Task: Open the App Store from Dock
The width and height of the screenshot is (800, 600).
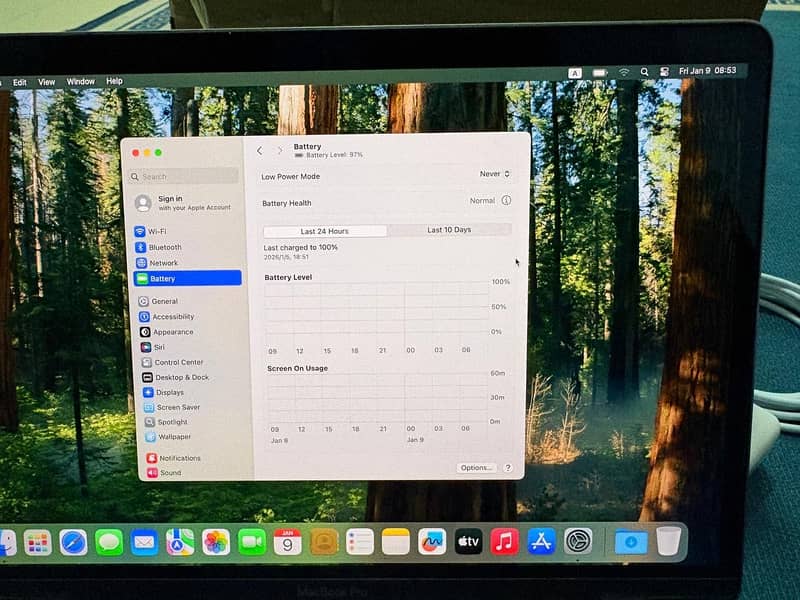Action: pos(541,542)
